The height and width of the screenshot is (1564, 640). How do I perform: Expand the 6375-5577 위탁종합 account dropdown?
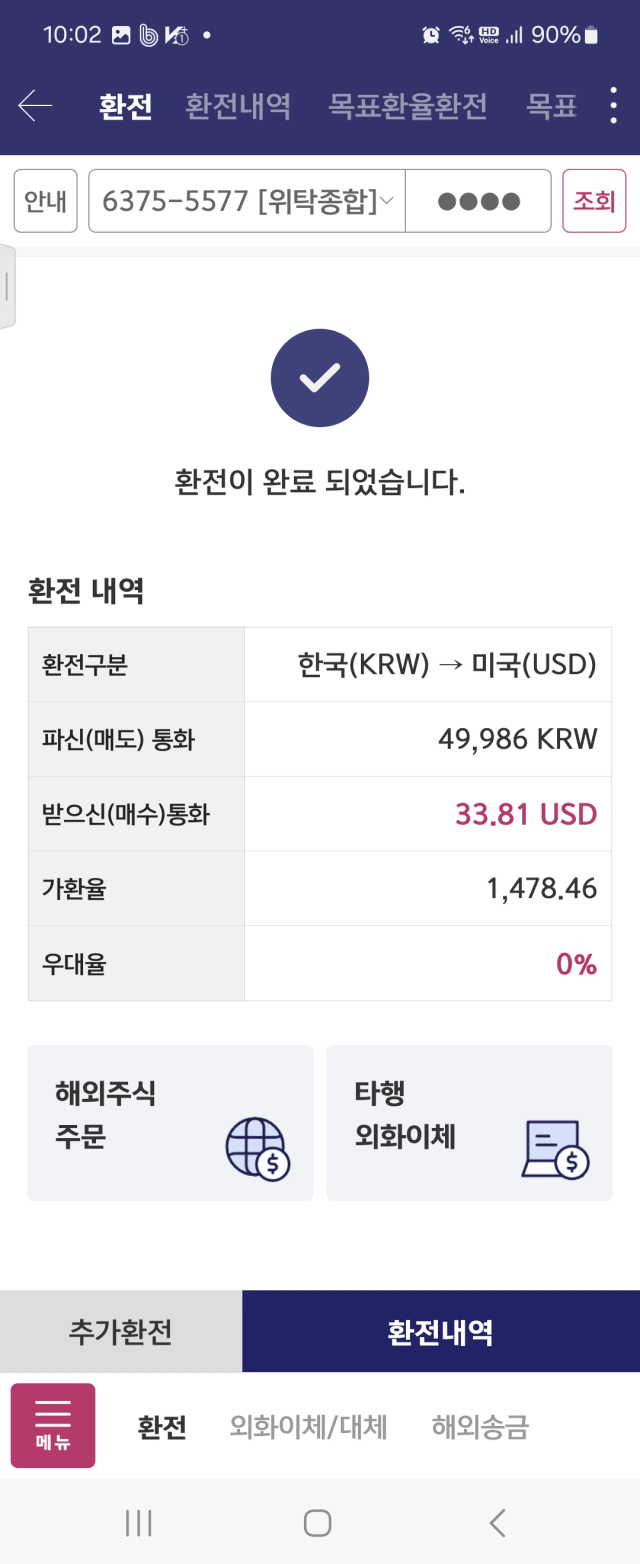click(247, 201)
